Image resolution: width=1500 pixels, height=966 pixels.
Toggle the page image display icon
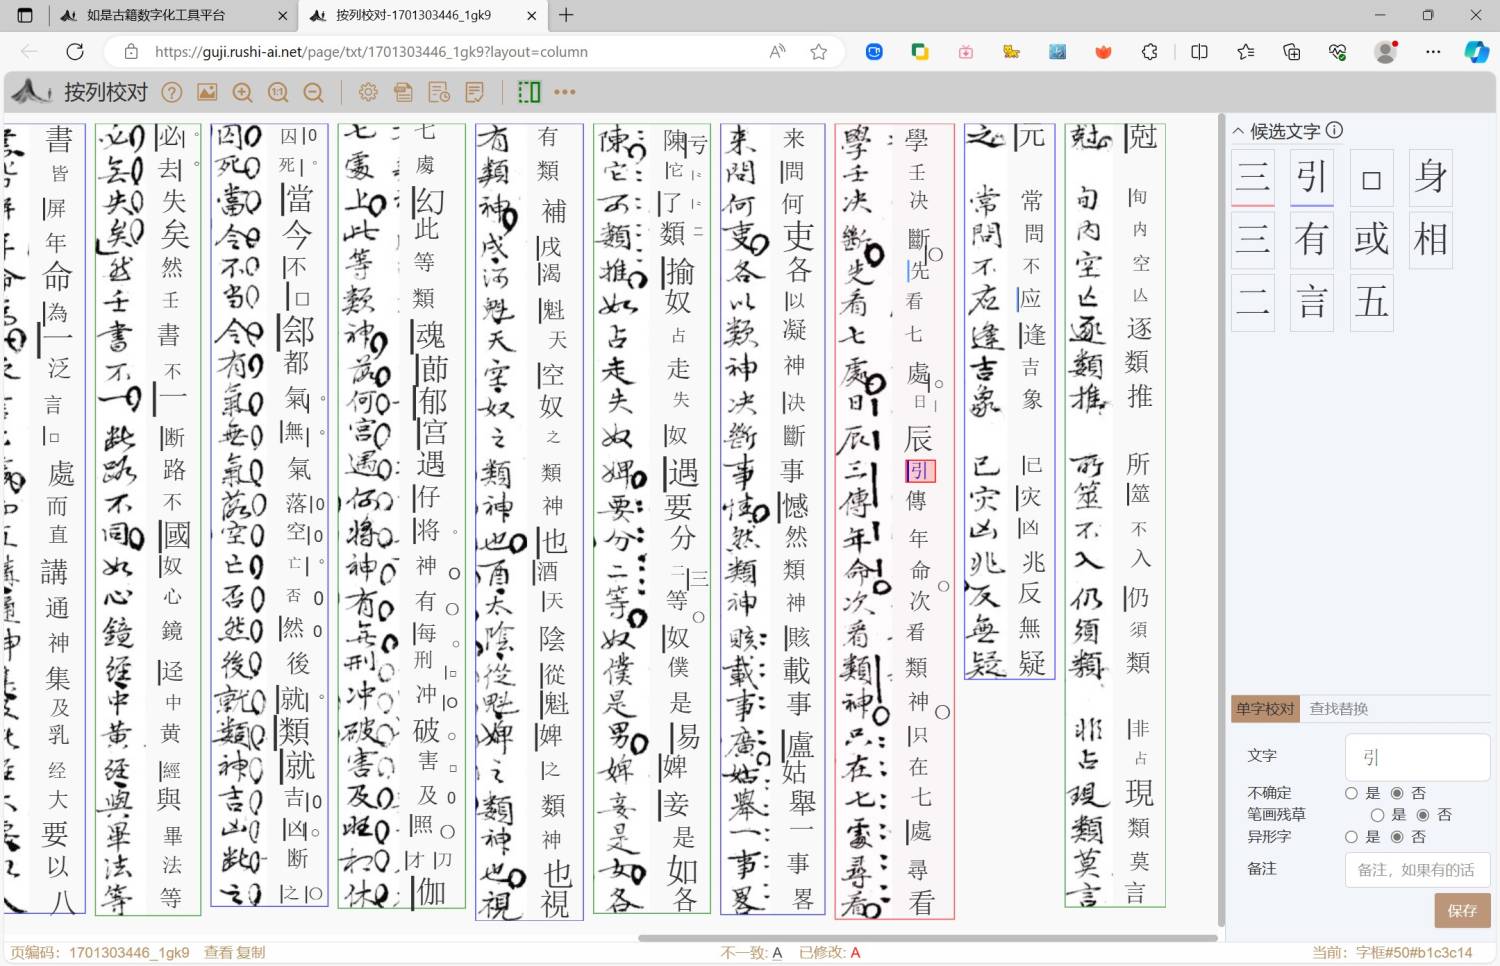[207, 92]
